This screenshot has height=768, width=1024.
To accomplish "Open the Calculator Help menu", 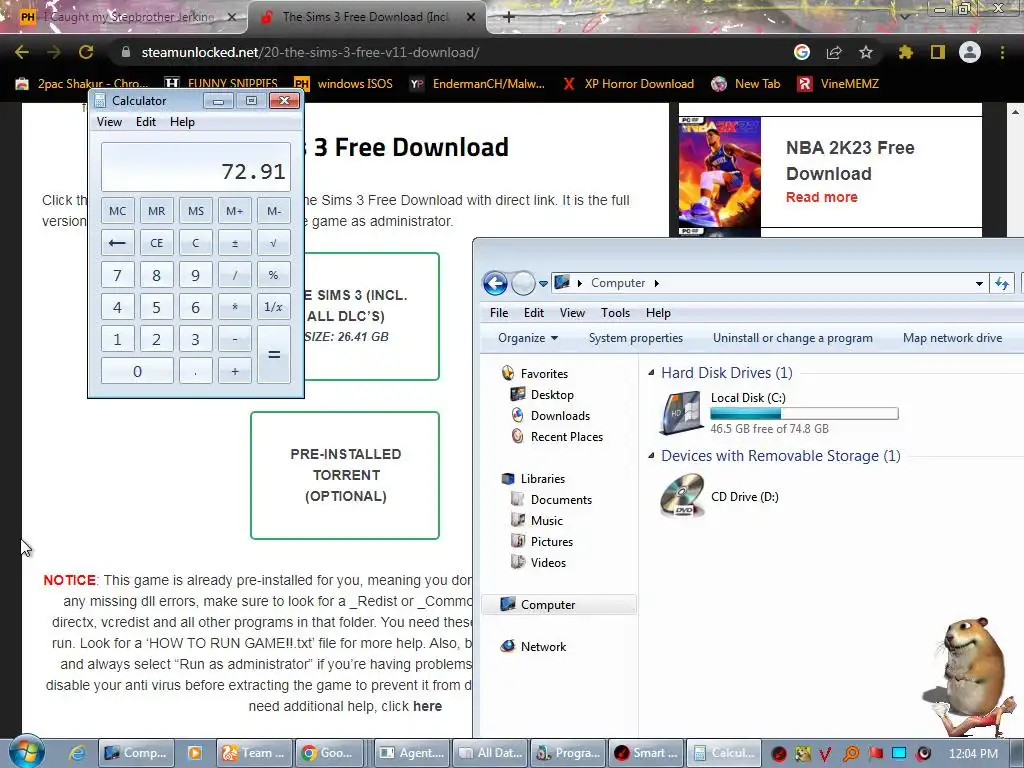I will click(182, 122).
